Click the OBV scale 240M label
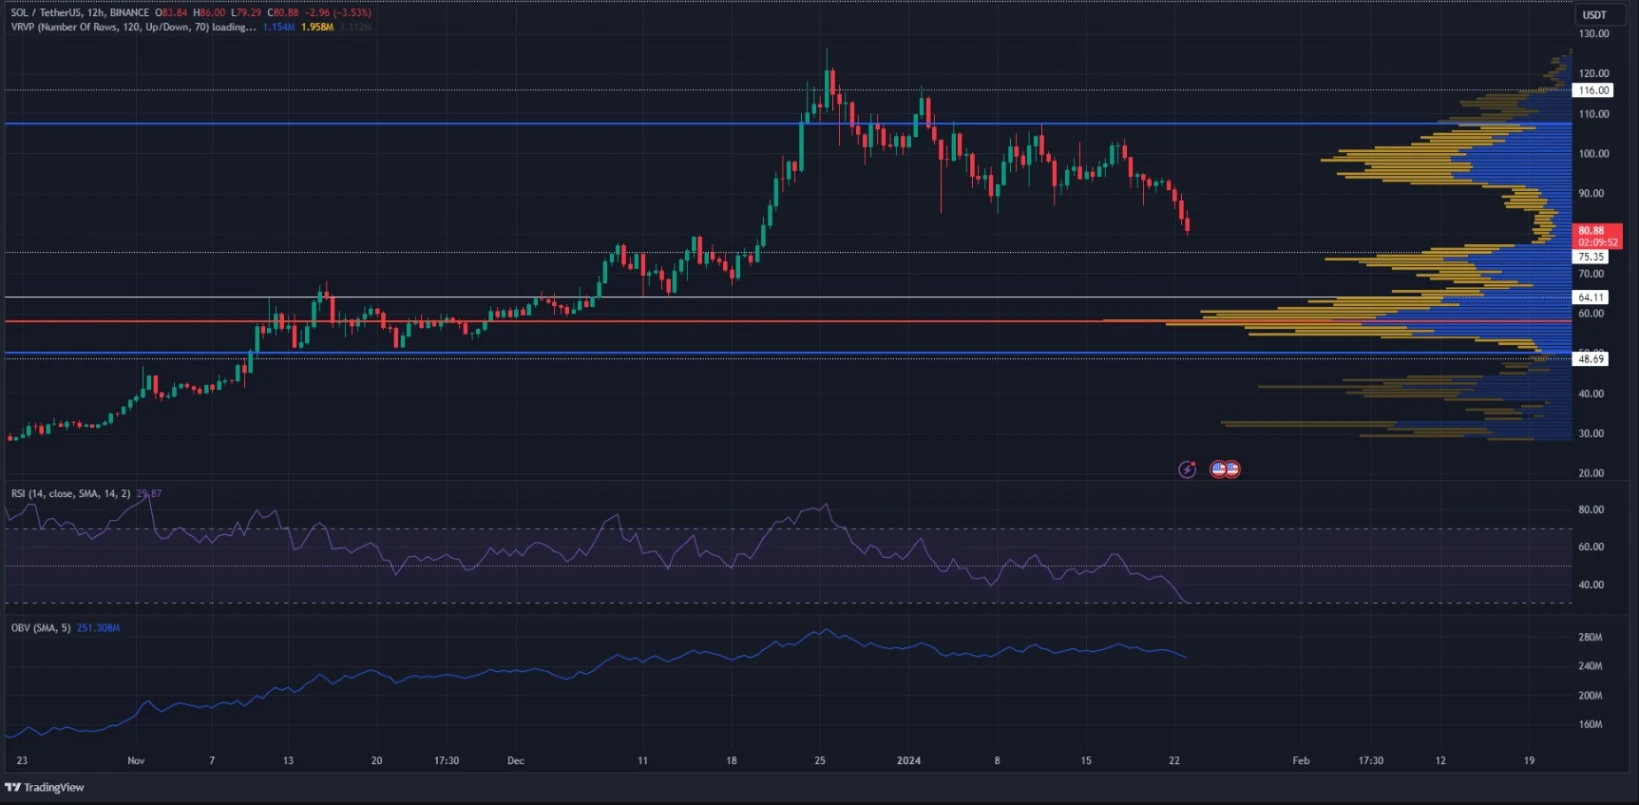The width and height of the screenshot is (1639, 805). (1590, 666)
